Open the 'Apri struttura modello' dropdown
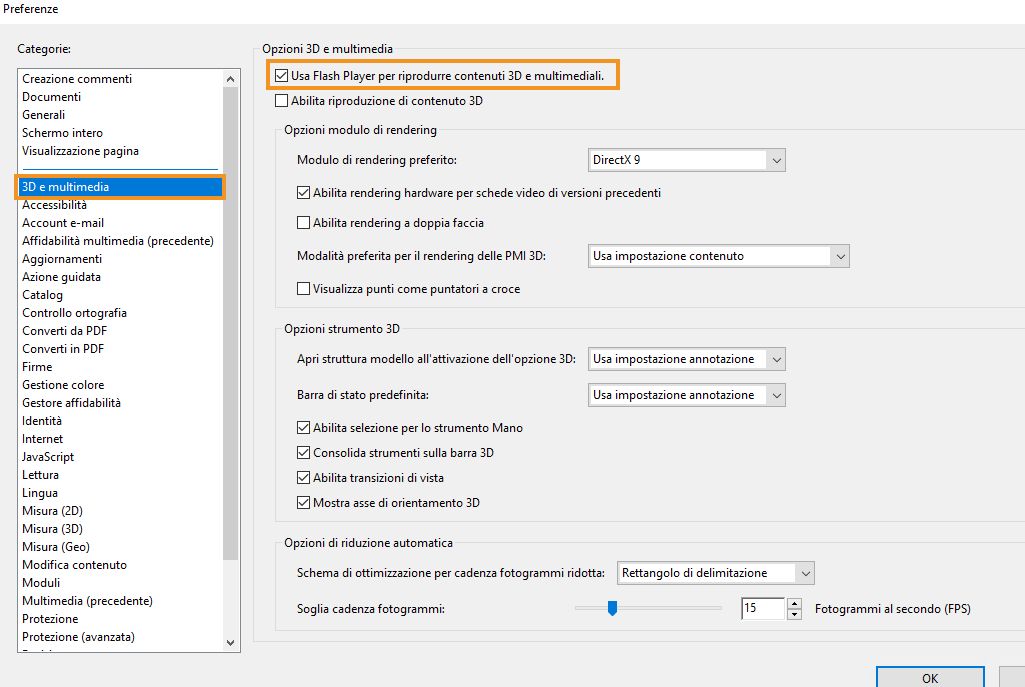Viewport: 1025px width, 687px height. click(777, 359)
